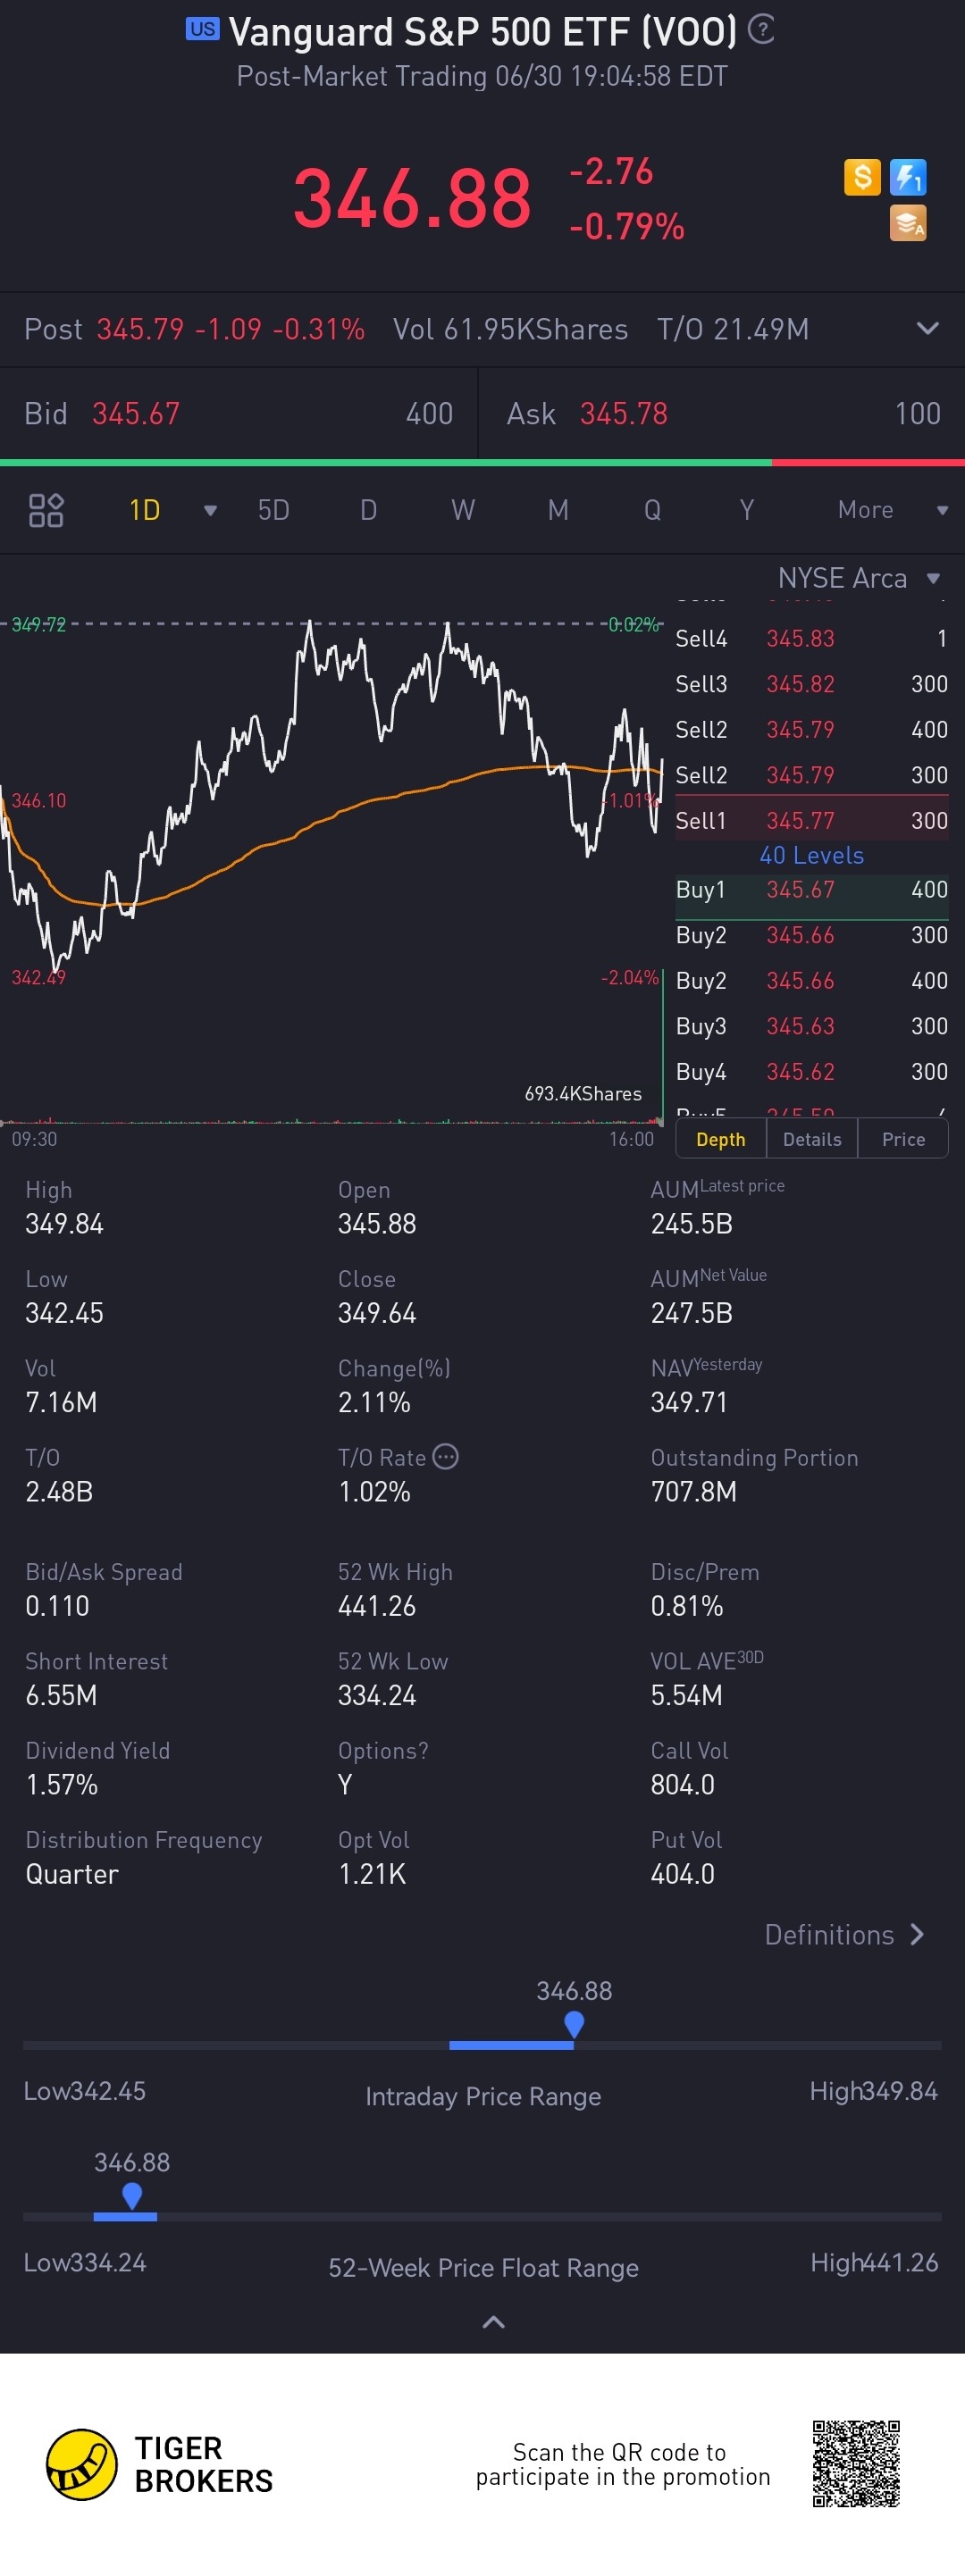The image size is (965, 2576).
Task: Tap the 52-Week Price Float Range marker
Action: pyautogui.click(x=131, y=2195)
